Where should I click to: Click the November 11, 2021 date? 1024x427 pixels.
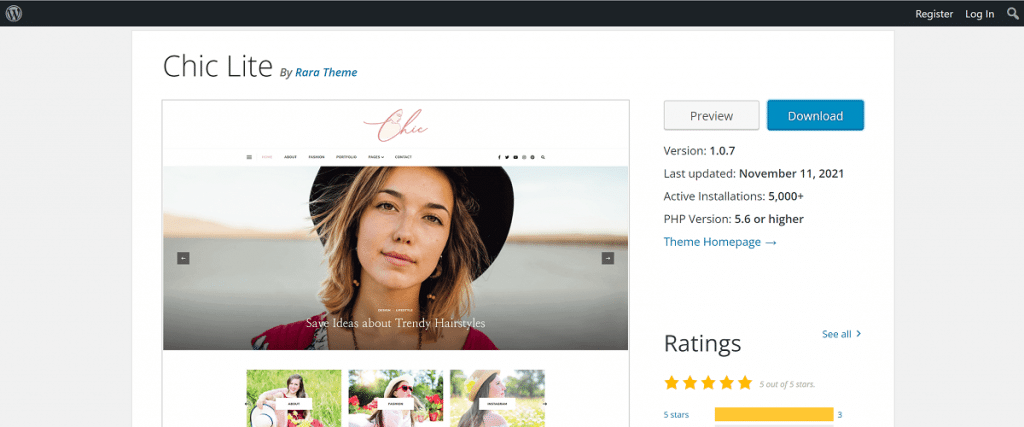792,174
